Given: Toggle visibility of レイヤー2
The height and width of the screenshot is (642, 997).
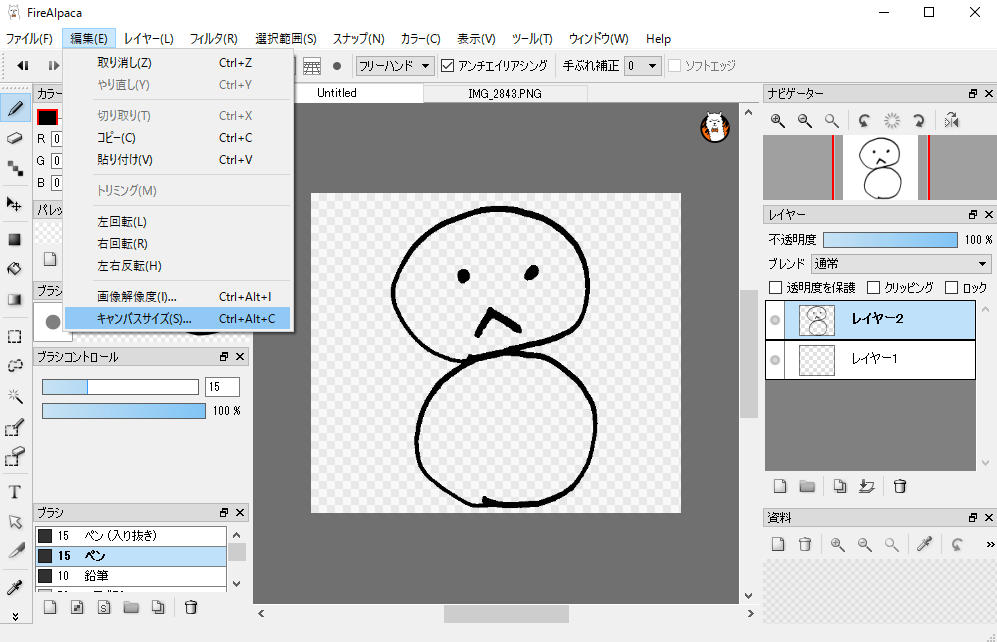Looking at the screenshot, I should point(774,320).
